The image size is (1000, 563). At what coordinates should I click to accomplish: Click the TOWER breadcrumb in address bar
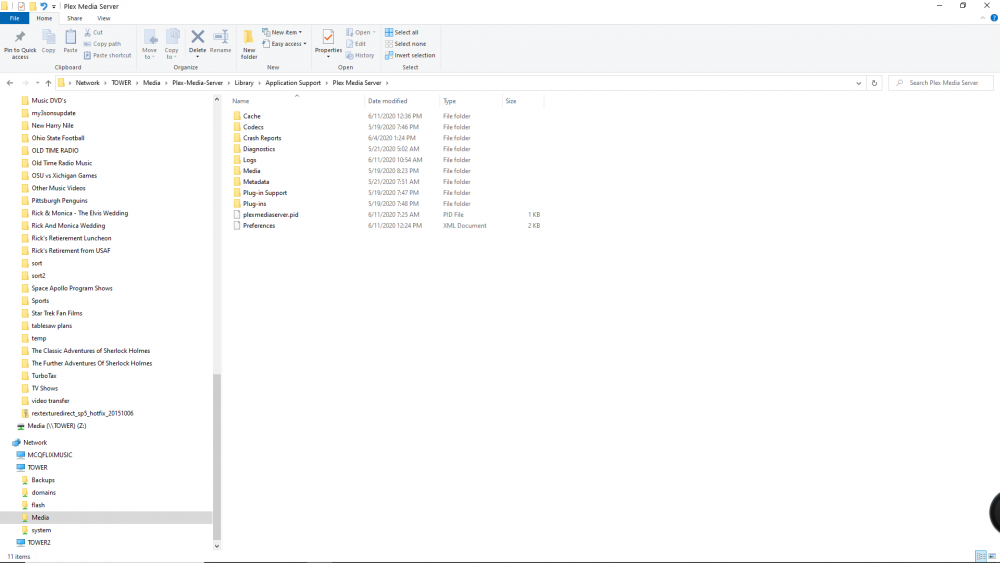[x=121, y=83]
